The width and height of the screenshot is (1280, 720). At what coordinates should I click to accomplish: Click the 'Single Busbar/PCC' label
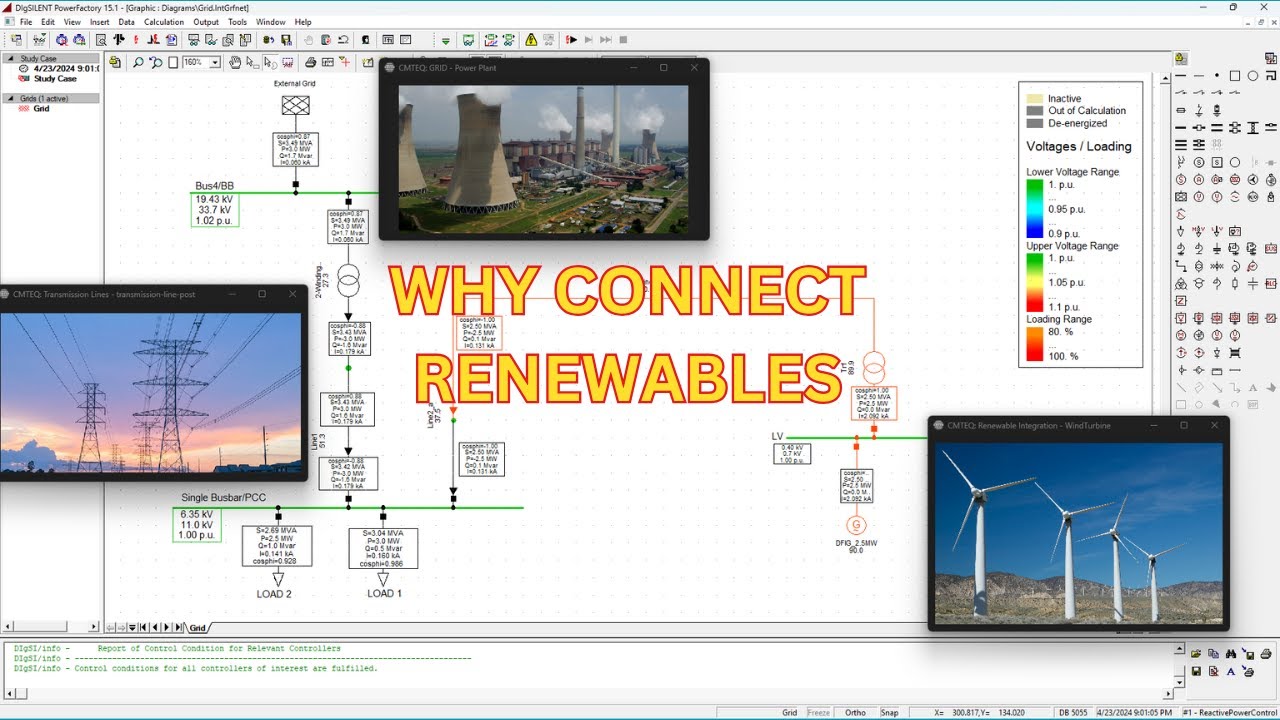pyautogui.click(x=223, y=497)
